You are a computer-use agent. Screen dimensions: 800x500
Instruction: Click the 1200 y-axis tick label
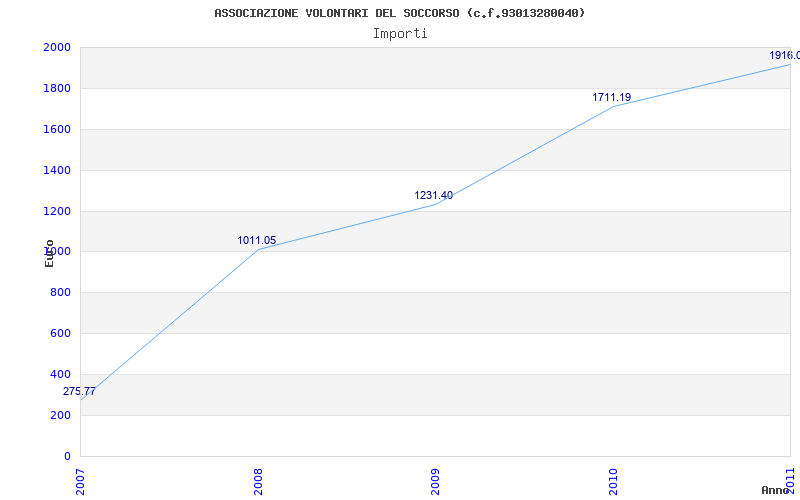(x=57, y=211)
